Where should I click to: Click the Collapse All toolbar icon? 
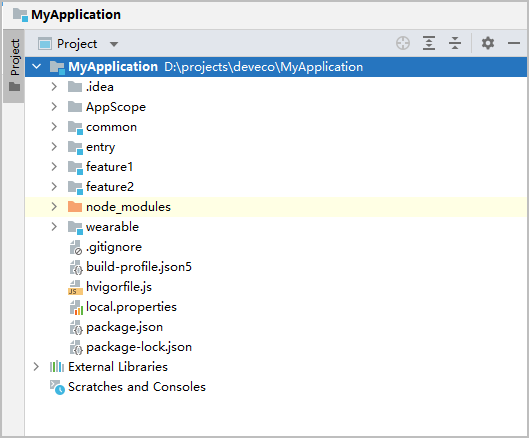coord(455,43)
